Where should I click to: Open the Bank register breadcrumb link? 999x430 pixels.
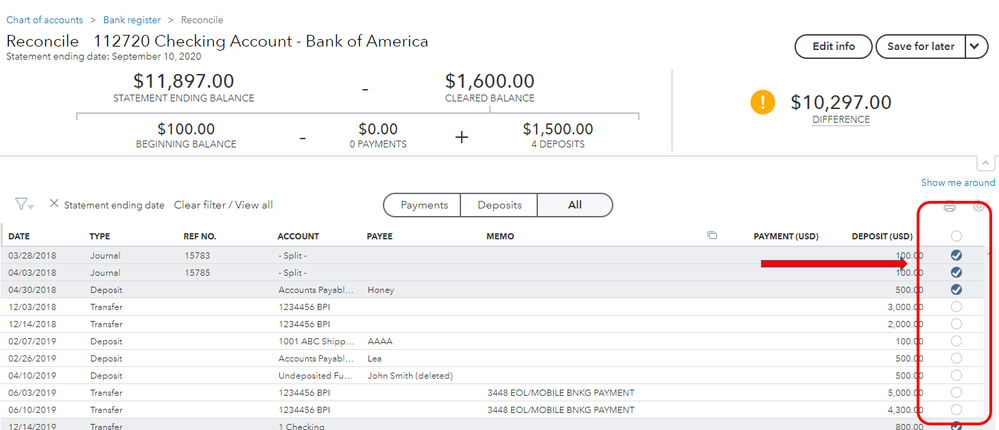(132, 20)
